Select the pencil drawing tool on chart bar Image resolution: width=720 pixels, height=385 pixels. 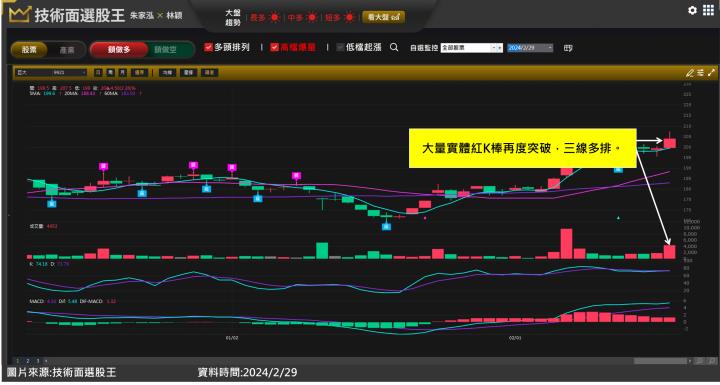689,73
